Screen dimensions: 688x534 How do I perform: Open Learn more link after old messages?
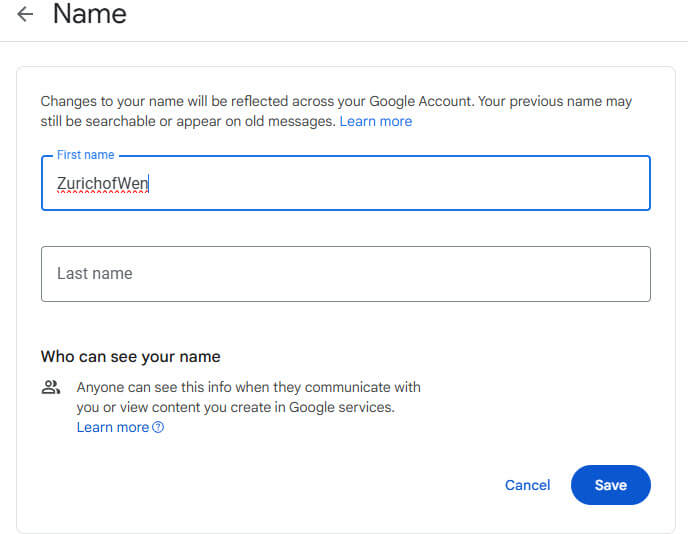pos(376,121)
